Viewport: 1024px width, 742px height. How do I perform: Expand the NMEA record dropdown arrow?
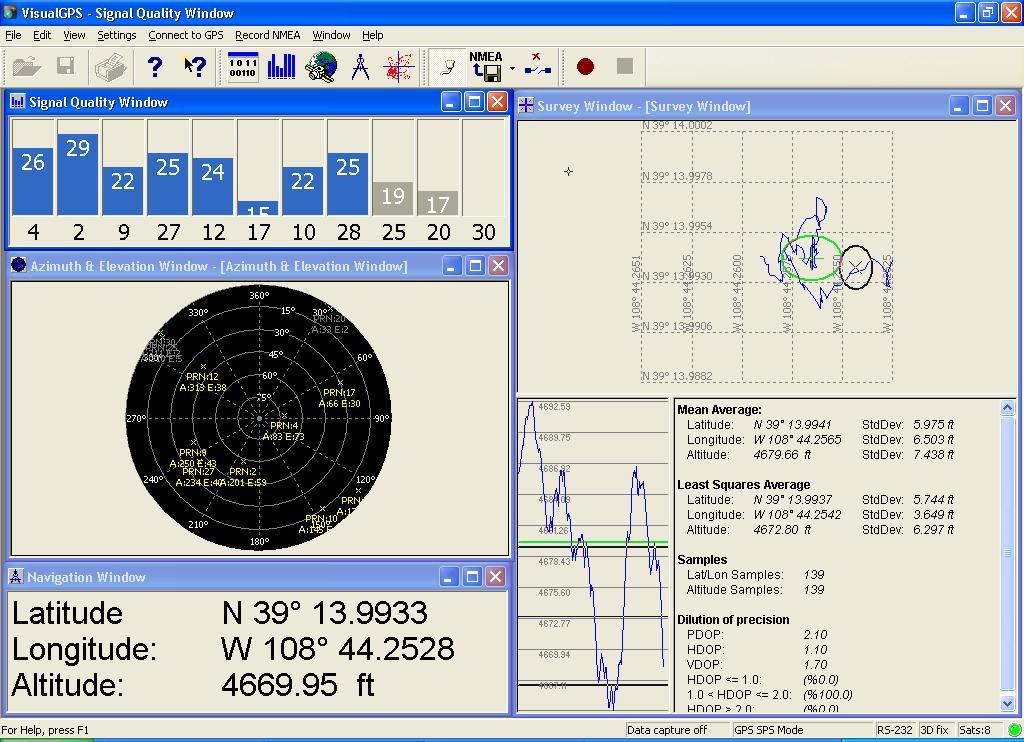coord(513,68)
